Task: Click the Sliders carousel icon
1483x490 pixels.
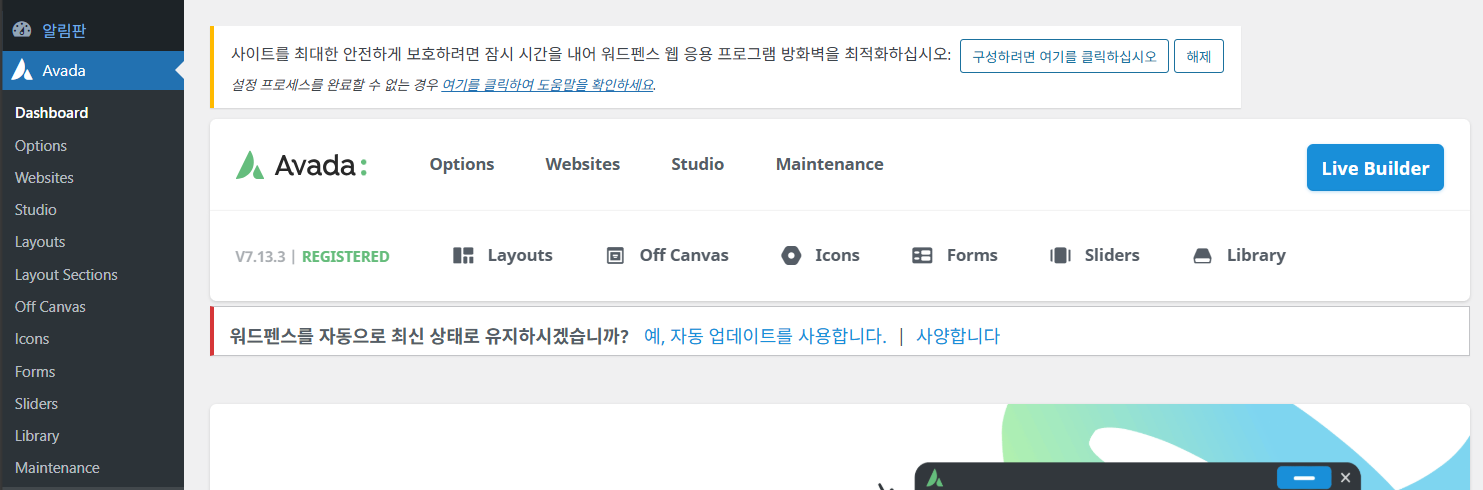Action: click(1060, 255)
